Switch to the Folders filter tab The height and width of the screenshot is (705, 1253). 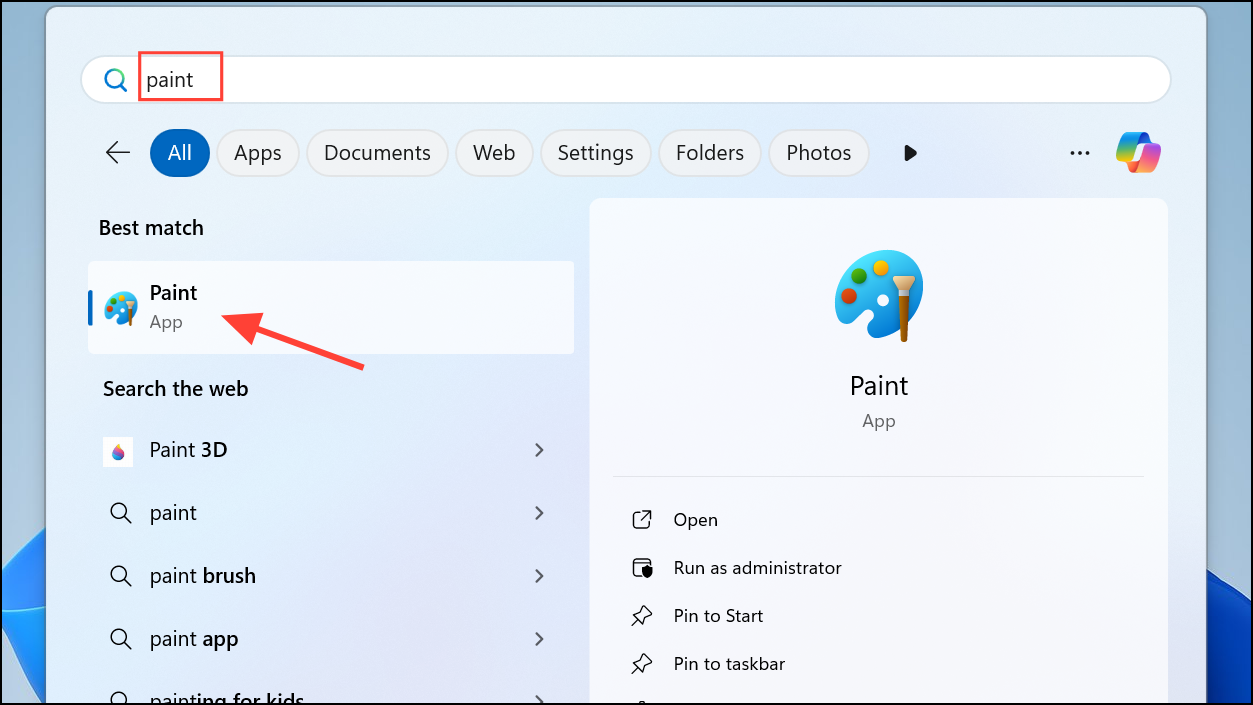710,153
